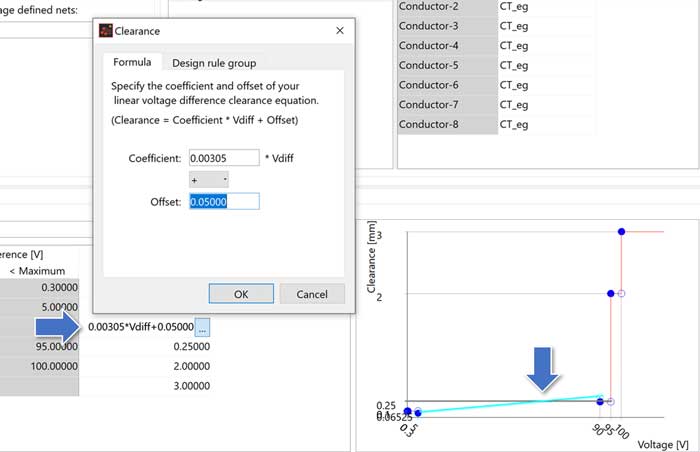Open the Design rule group tab
This screenshot has height=452, width=700.
[x=214, y=62]
